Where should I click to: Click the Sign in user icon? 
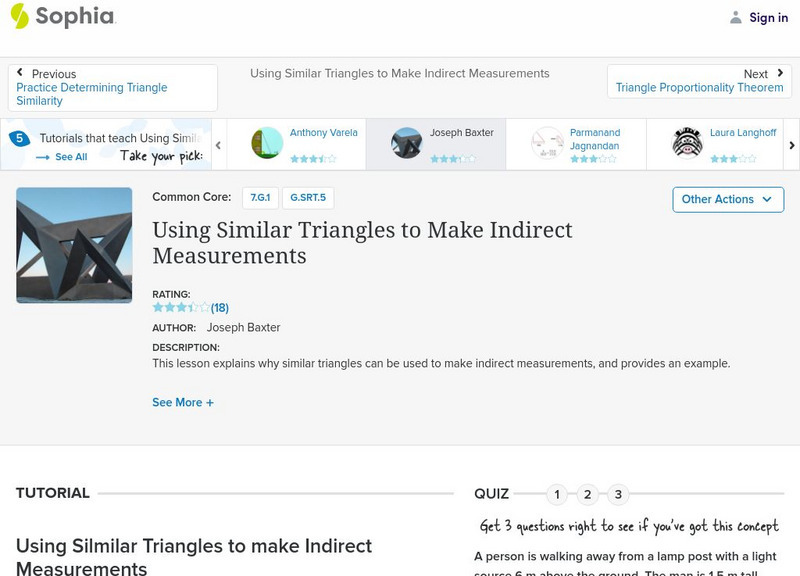[x=736, y=17]
